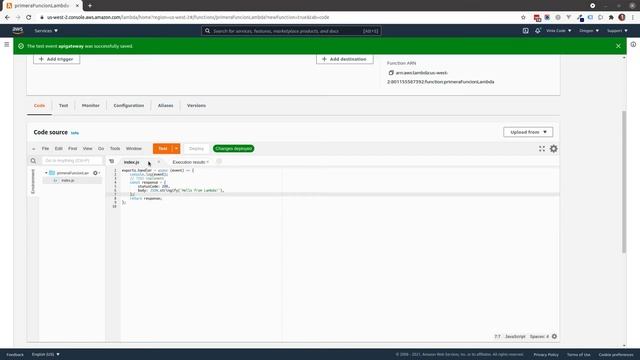Collapse the primeraFuncionLambda folder tree
The height and width of the screenshot is (360, 640).
click(46, 173)
